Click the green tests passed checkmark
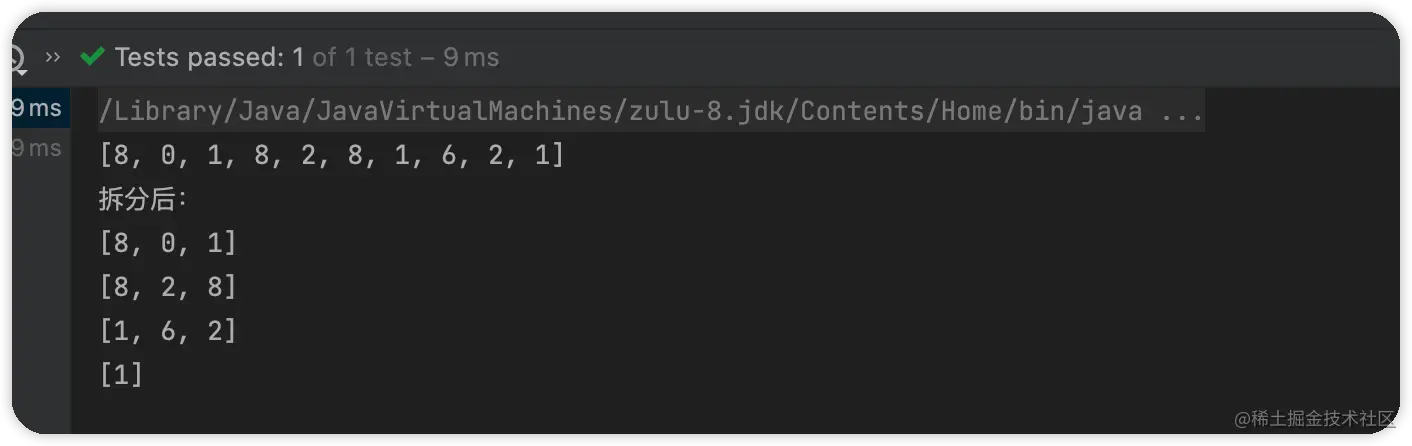1412x446 pixels. (x=93, y=57)
